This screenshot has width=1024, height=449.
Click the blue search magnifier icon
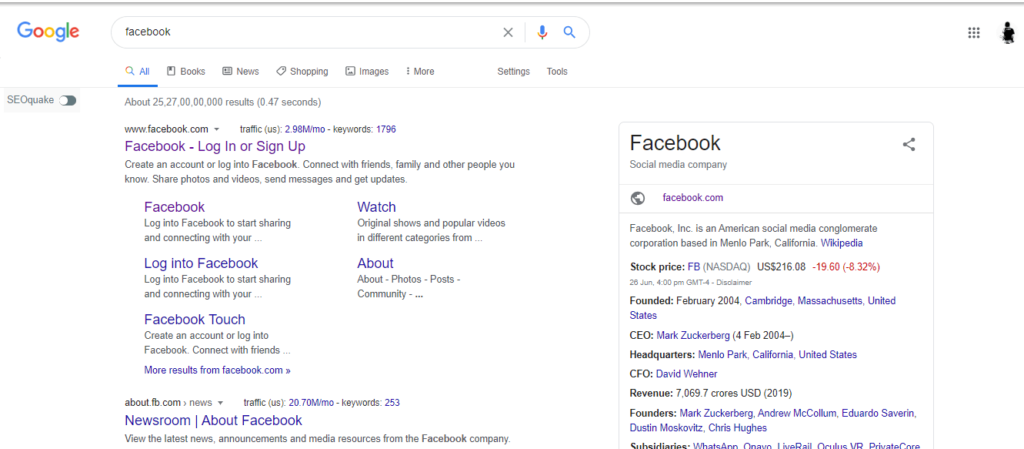tap(569, 32)
